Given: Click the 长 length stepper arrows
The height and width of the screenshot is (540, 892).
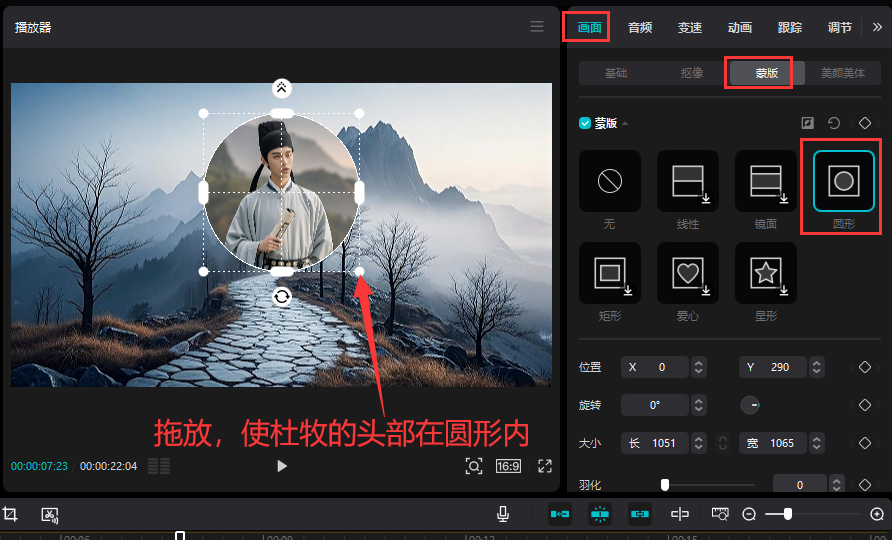Looking at the screenshot, I should [x=699, y=443].
